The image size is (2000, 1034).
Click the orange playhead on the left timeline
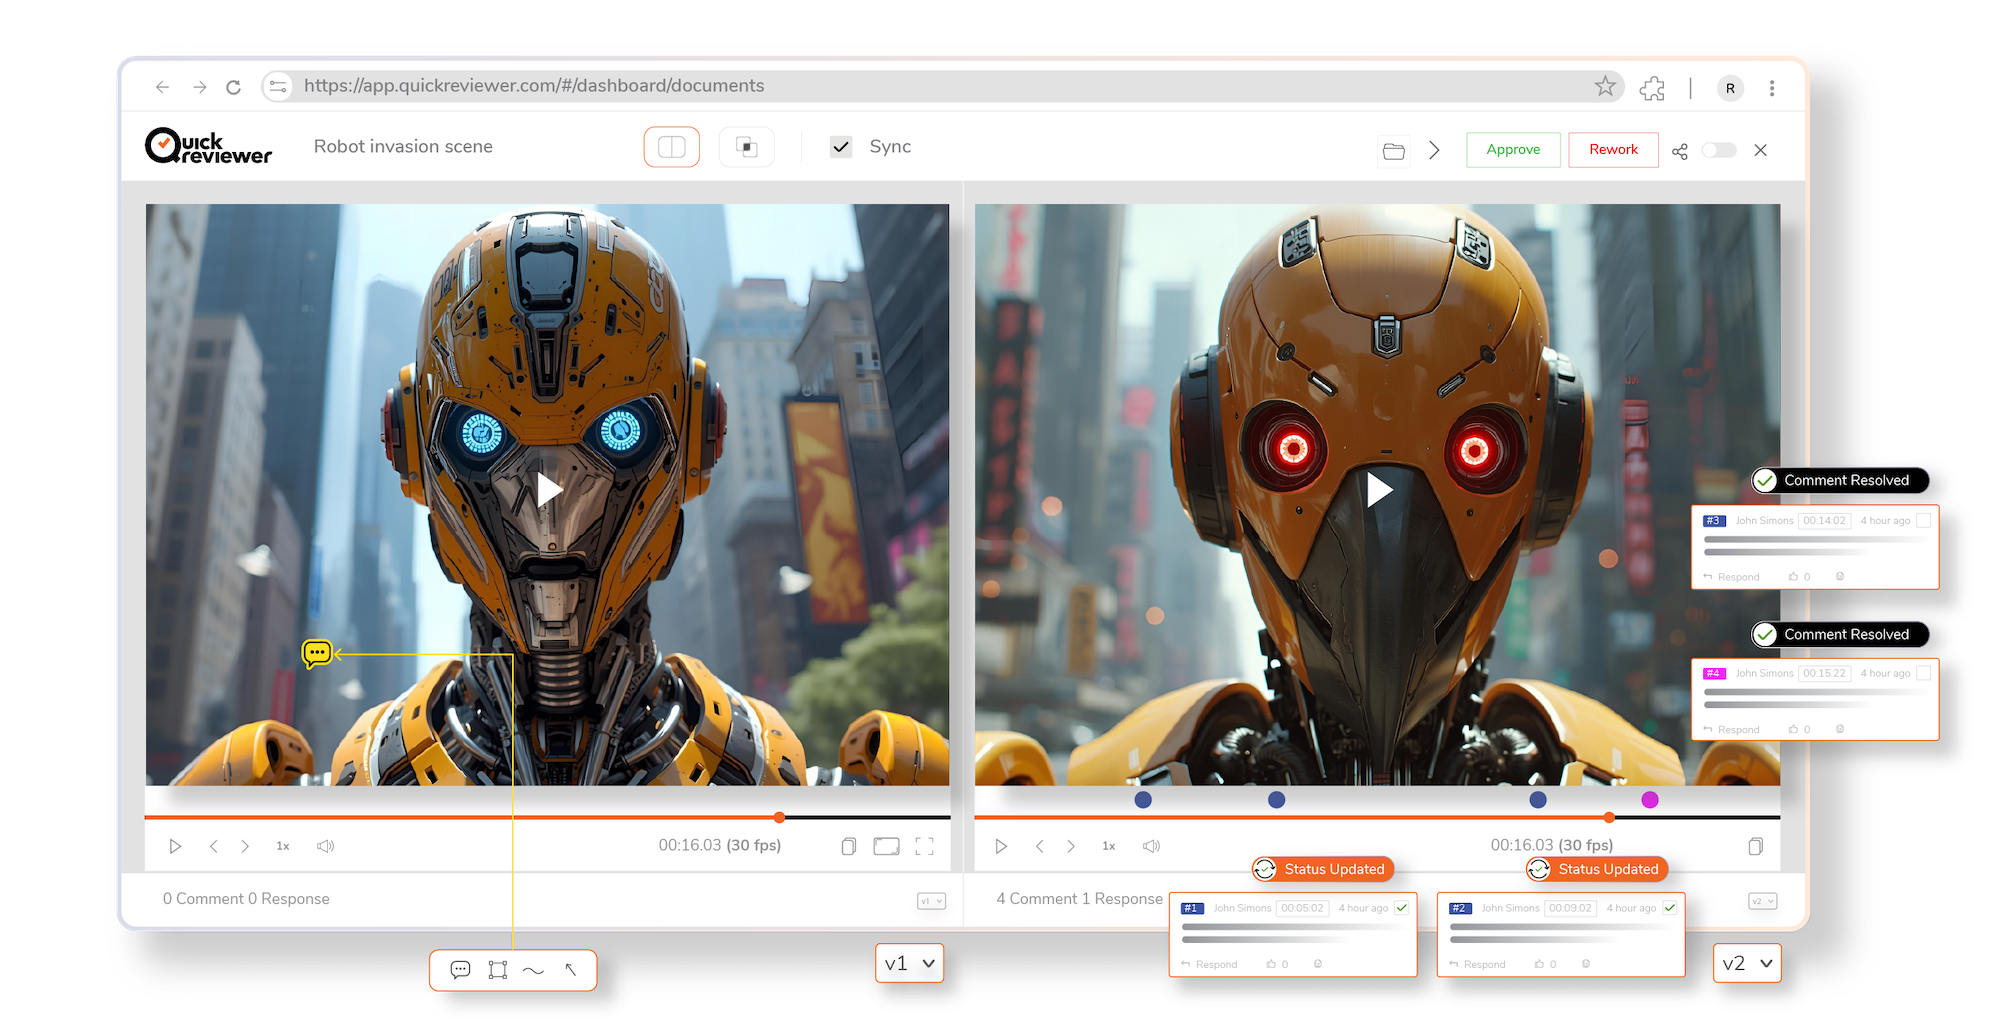[781, 817]
